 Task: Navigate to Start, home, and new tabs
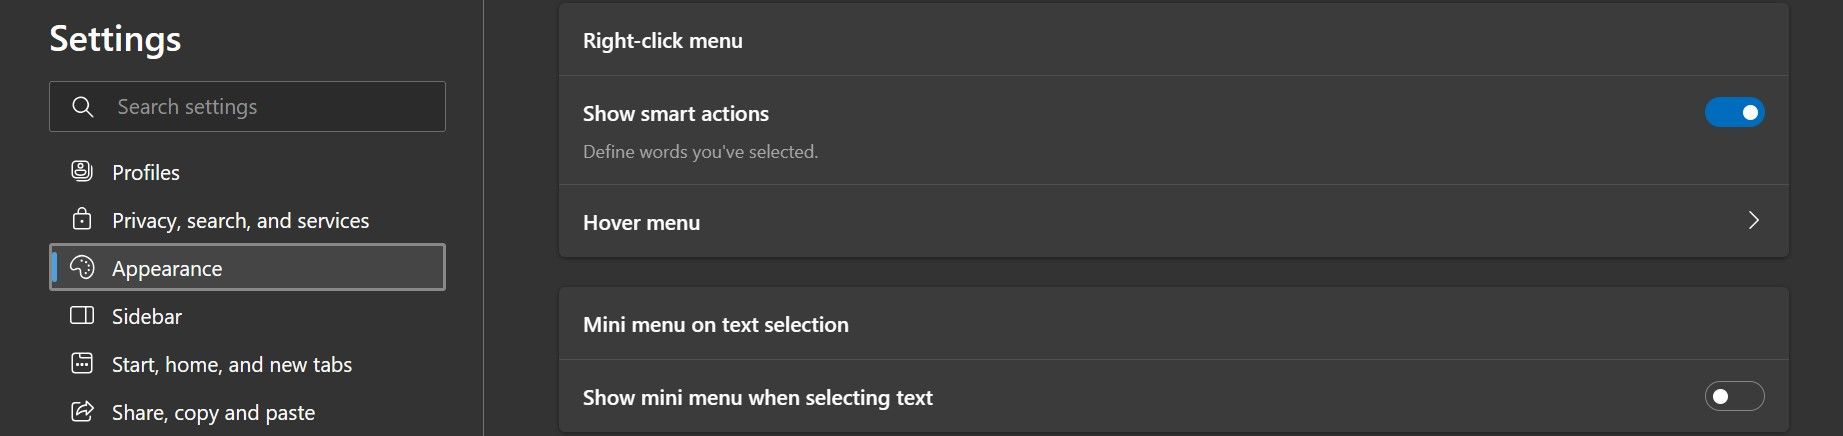pos(232,365)
